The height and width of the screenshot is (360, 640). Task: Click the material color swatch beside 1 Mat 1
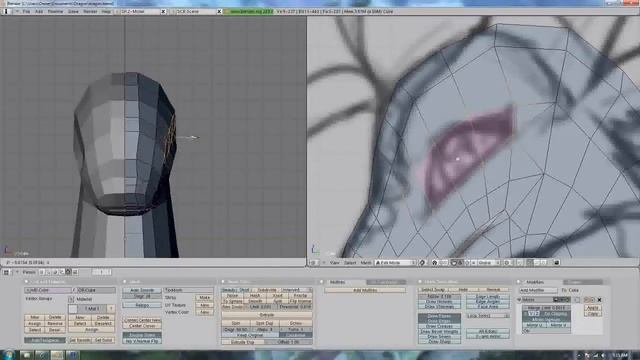[x=73, y=309]
